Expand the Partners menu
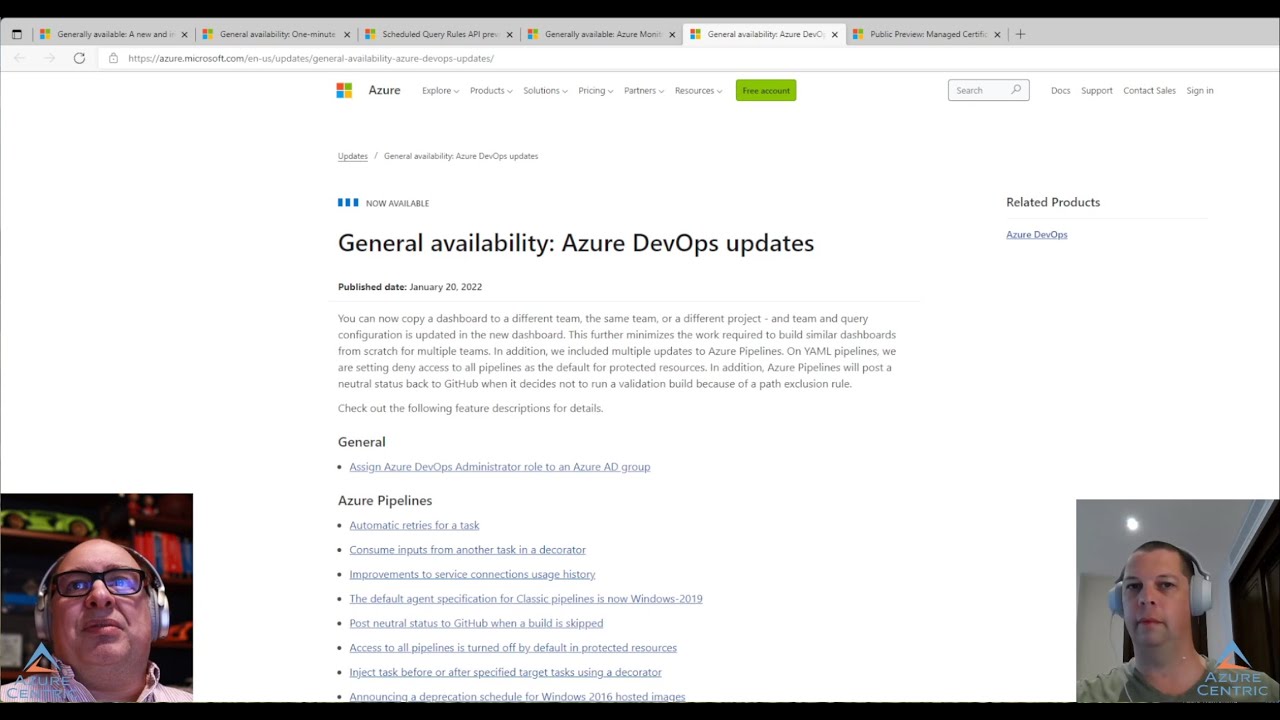The image size is (1280, 720). [644, 90]
